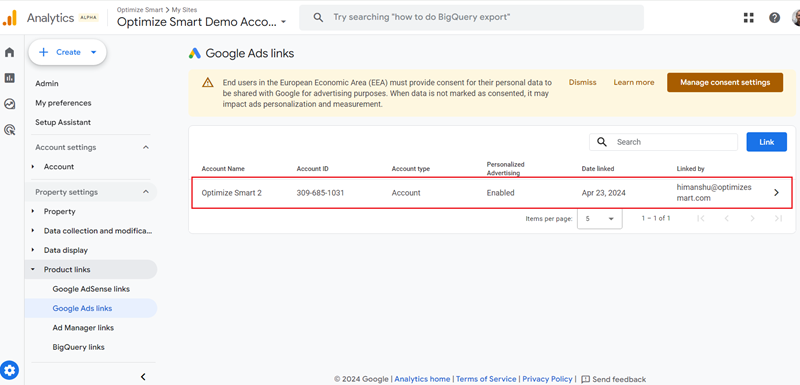The width and height of the screenshot is (800, 385).
Task: Expand the Property tree item
Action: tap(33, 212)
